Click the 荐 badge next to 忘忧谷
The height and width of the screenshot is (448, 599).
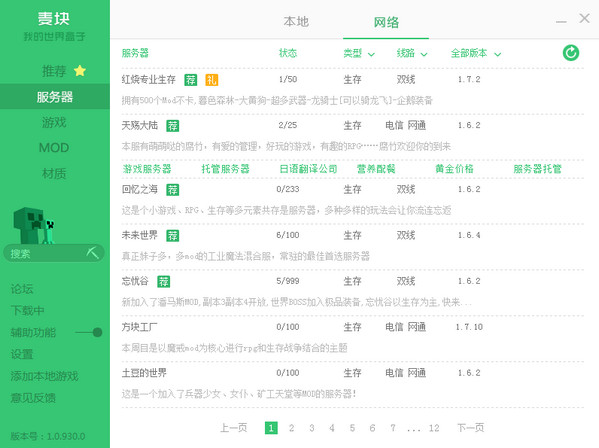click(164, 281)
